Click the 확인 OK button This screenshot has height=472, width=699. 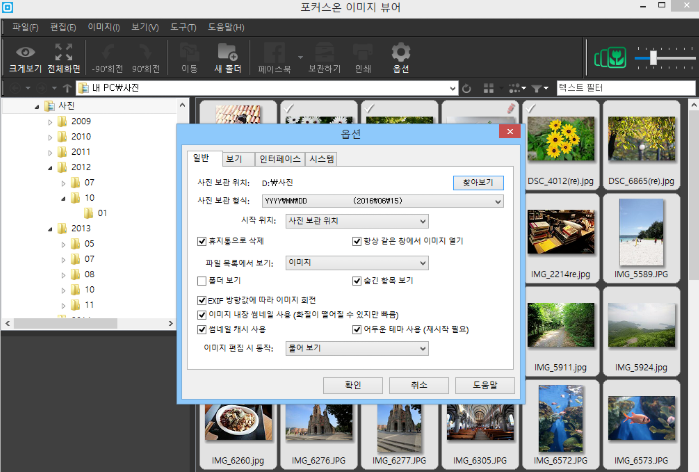click(x=353, y=385)
